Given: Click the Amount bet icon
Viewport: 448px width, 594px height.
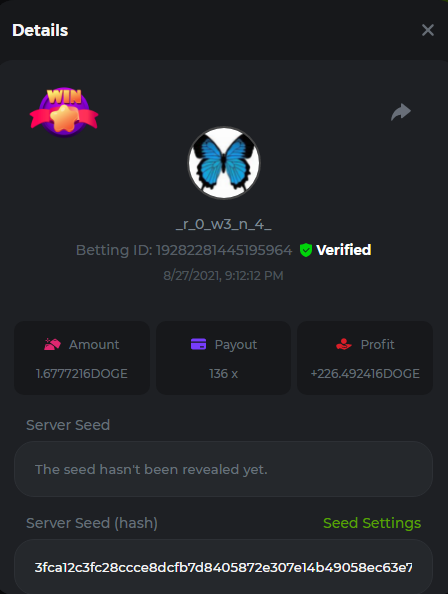Looking at the screenshot, I should (52, 344).
